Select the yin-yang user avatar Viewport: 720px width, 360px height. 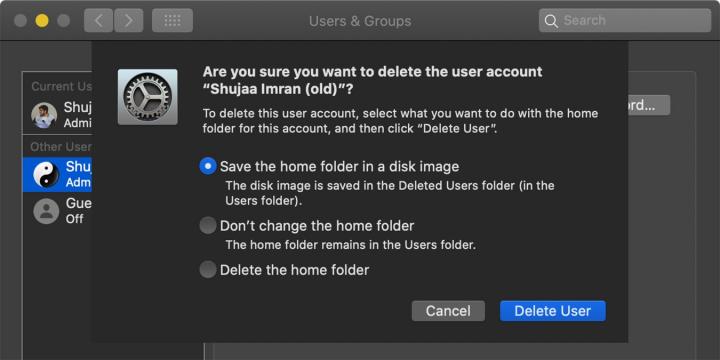pyautogui.click(x=46, y=174)
